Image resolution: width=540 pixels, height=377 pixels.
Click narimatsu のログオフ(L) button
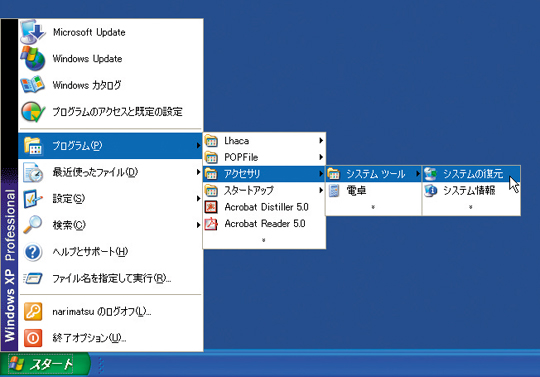tap(110, 312)
